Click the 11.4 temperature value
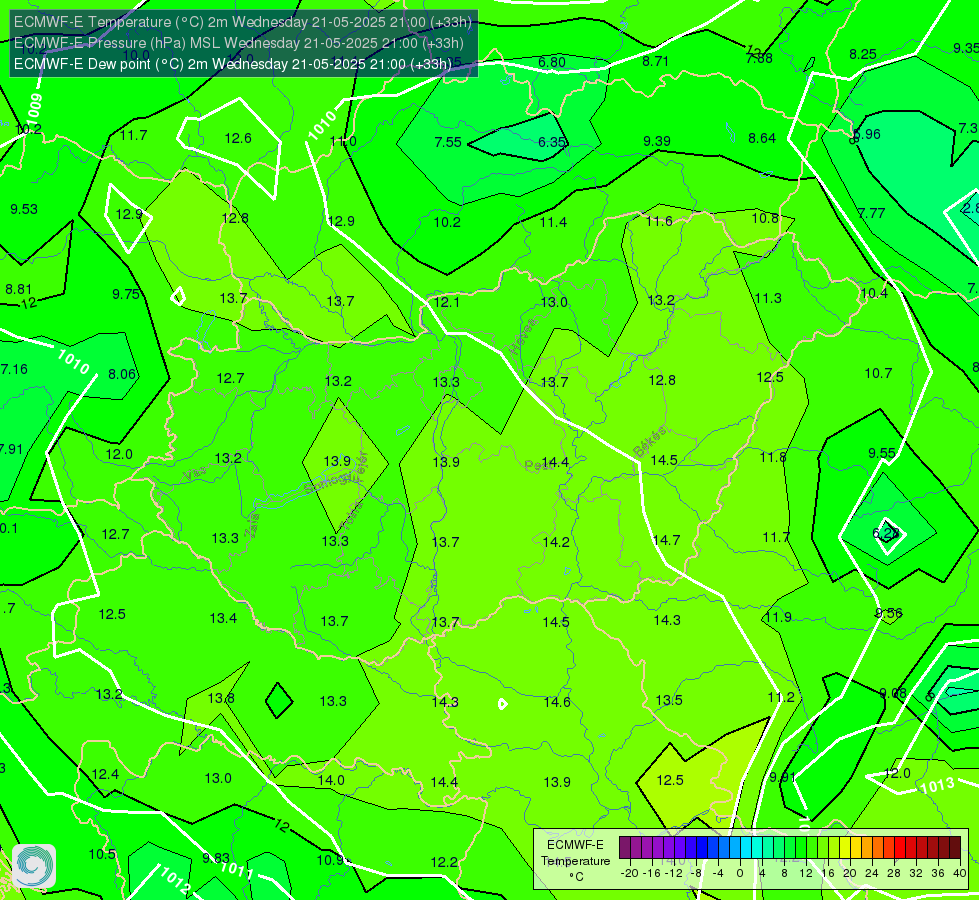The width and height of the screenshot is (979, 900). coord(553,222)
